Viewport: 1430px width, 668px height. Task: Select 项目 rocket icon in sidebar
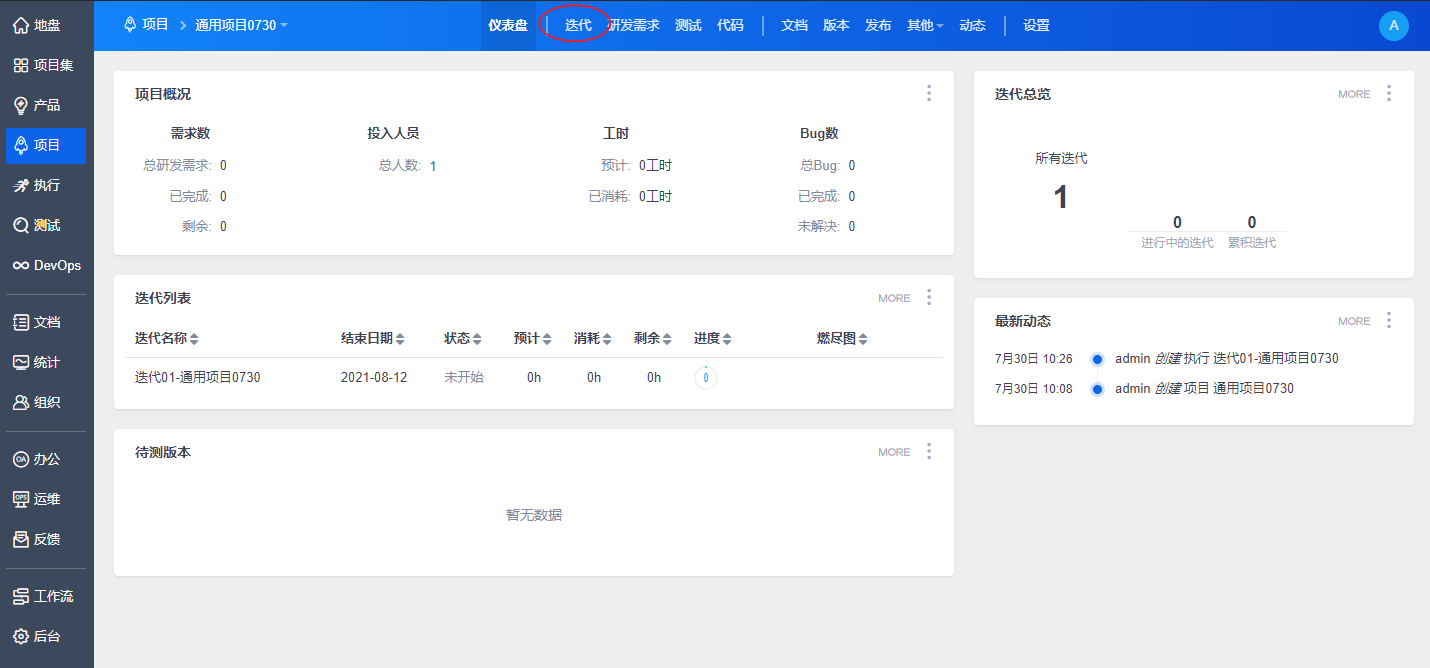coord(20,145)
